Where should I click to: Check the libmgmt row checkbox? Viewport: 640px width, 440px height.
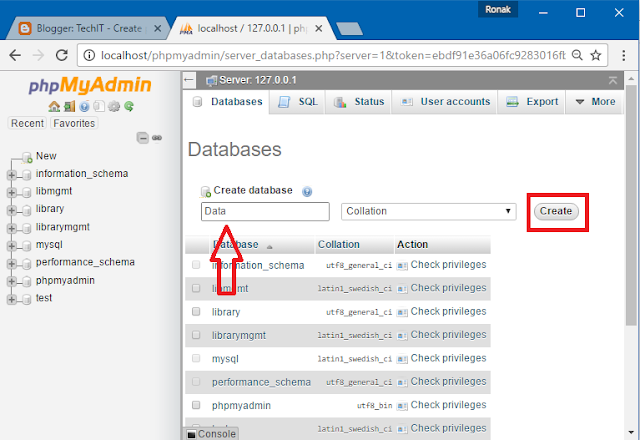coord(196,289)
